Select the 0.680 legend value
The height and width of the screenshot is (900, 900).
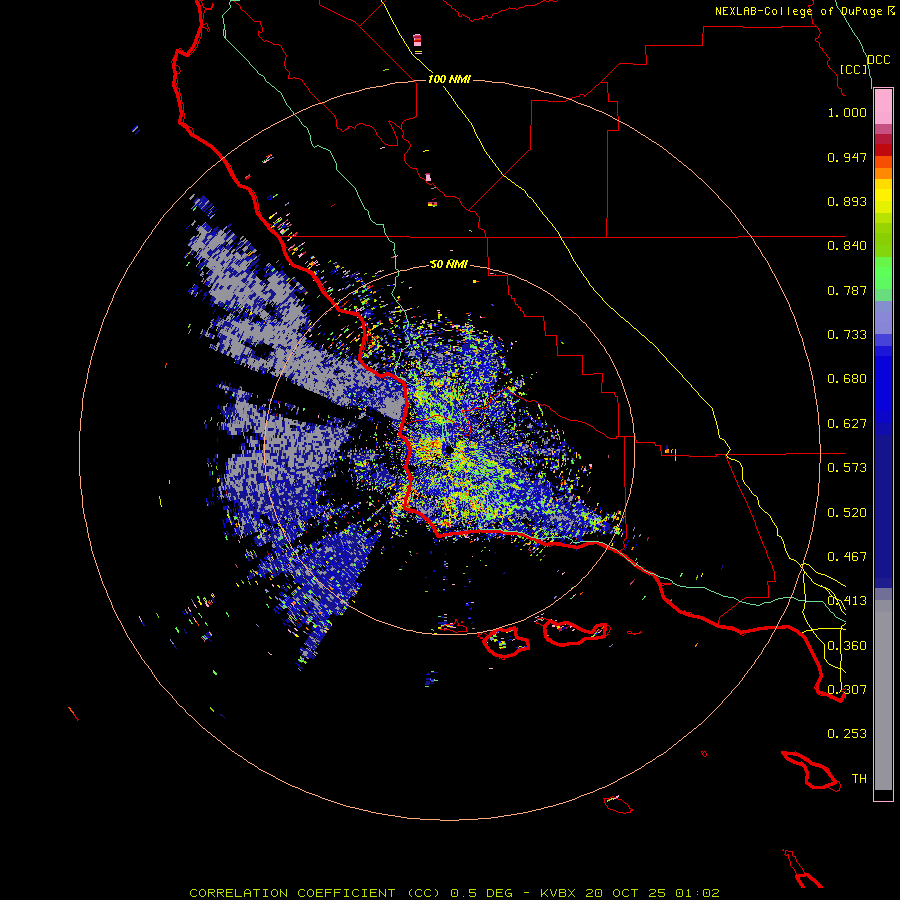click(847, 379)
